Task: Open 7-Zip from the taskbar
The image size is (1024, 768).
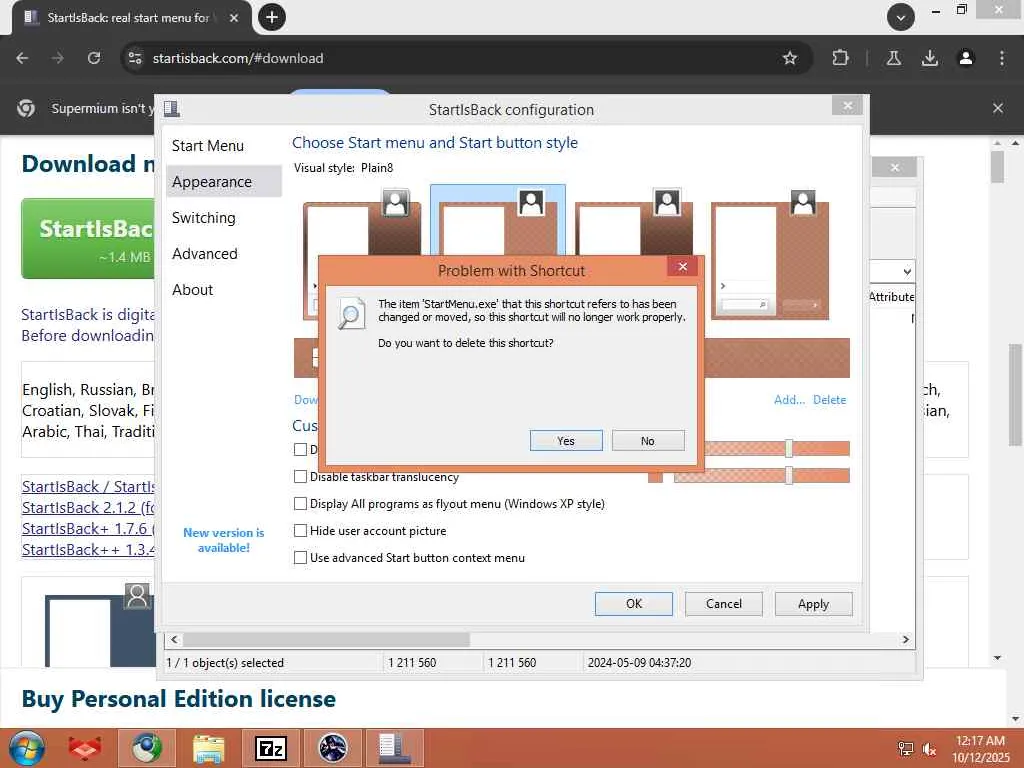Action: [x=271, y=748]
